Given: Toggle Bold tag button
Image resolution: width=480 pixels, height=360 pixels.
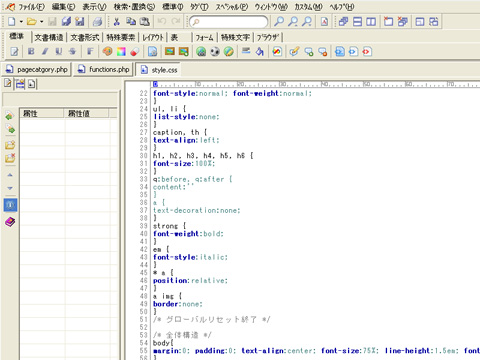Looking at the screenshot, I should coord(31,51).
